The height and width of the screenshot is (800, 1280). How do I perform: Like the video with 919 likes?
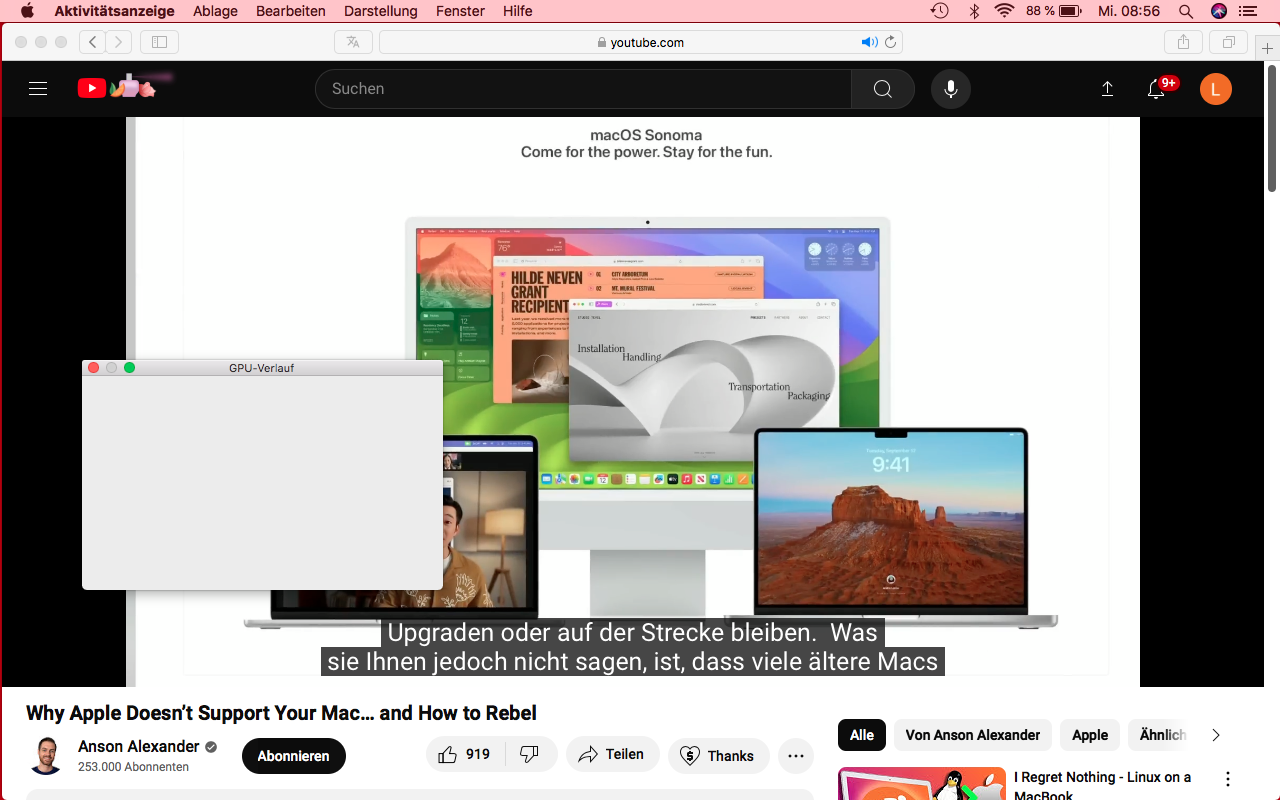coord(465,755)
